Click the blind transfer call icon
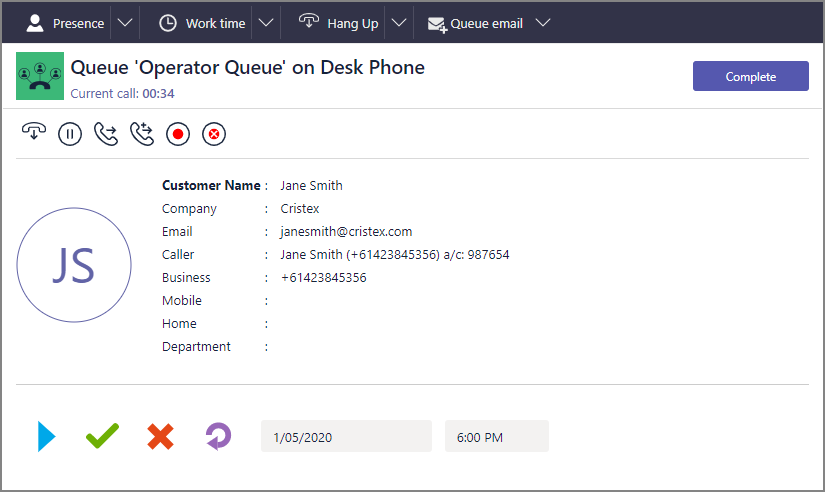Viewport: 825px width, 492px height. (106, 134)
